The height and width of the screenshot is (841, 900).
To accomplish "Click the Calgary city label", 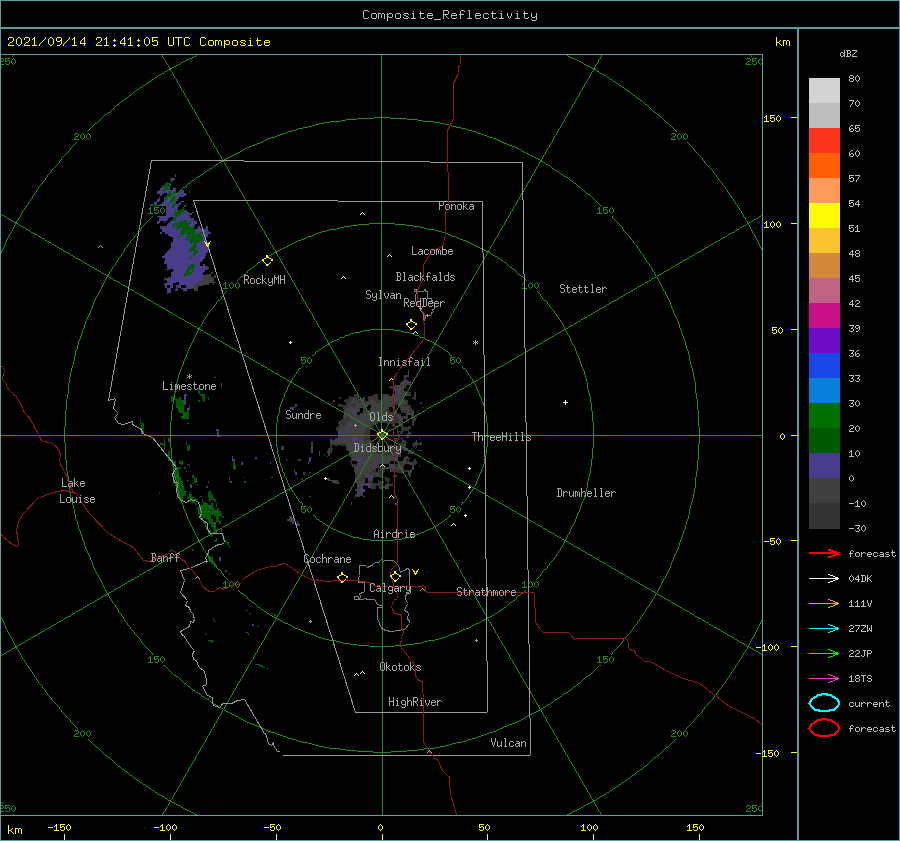I will coord(390,588).
